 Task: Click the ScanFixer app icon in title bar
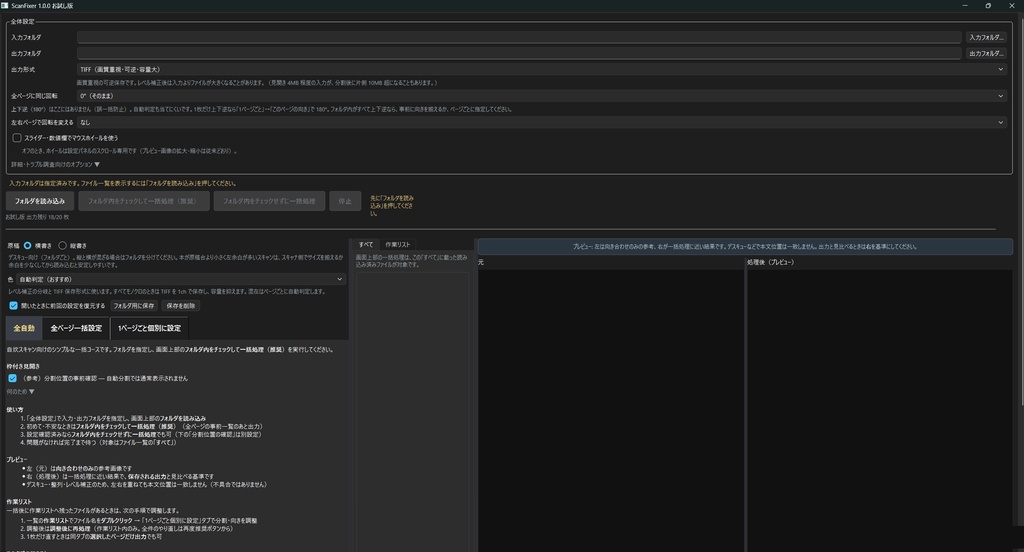pyautogui.click(x=5, y=5)
